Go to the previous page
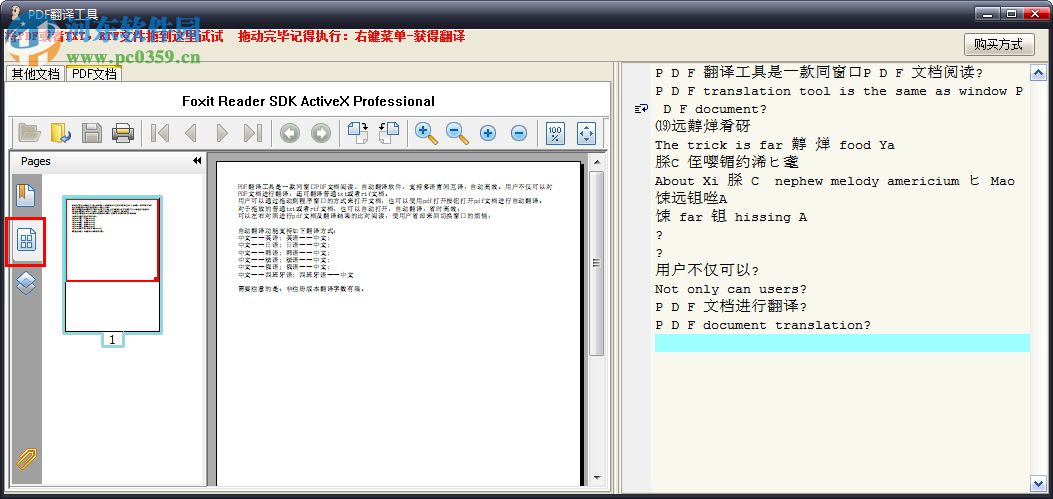 191,133
